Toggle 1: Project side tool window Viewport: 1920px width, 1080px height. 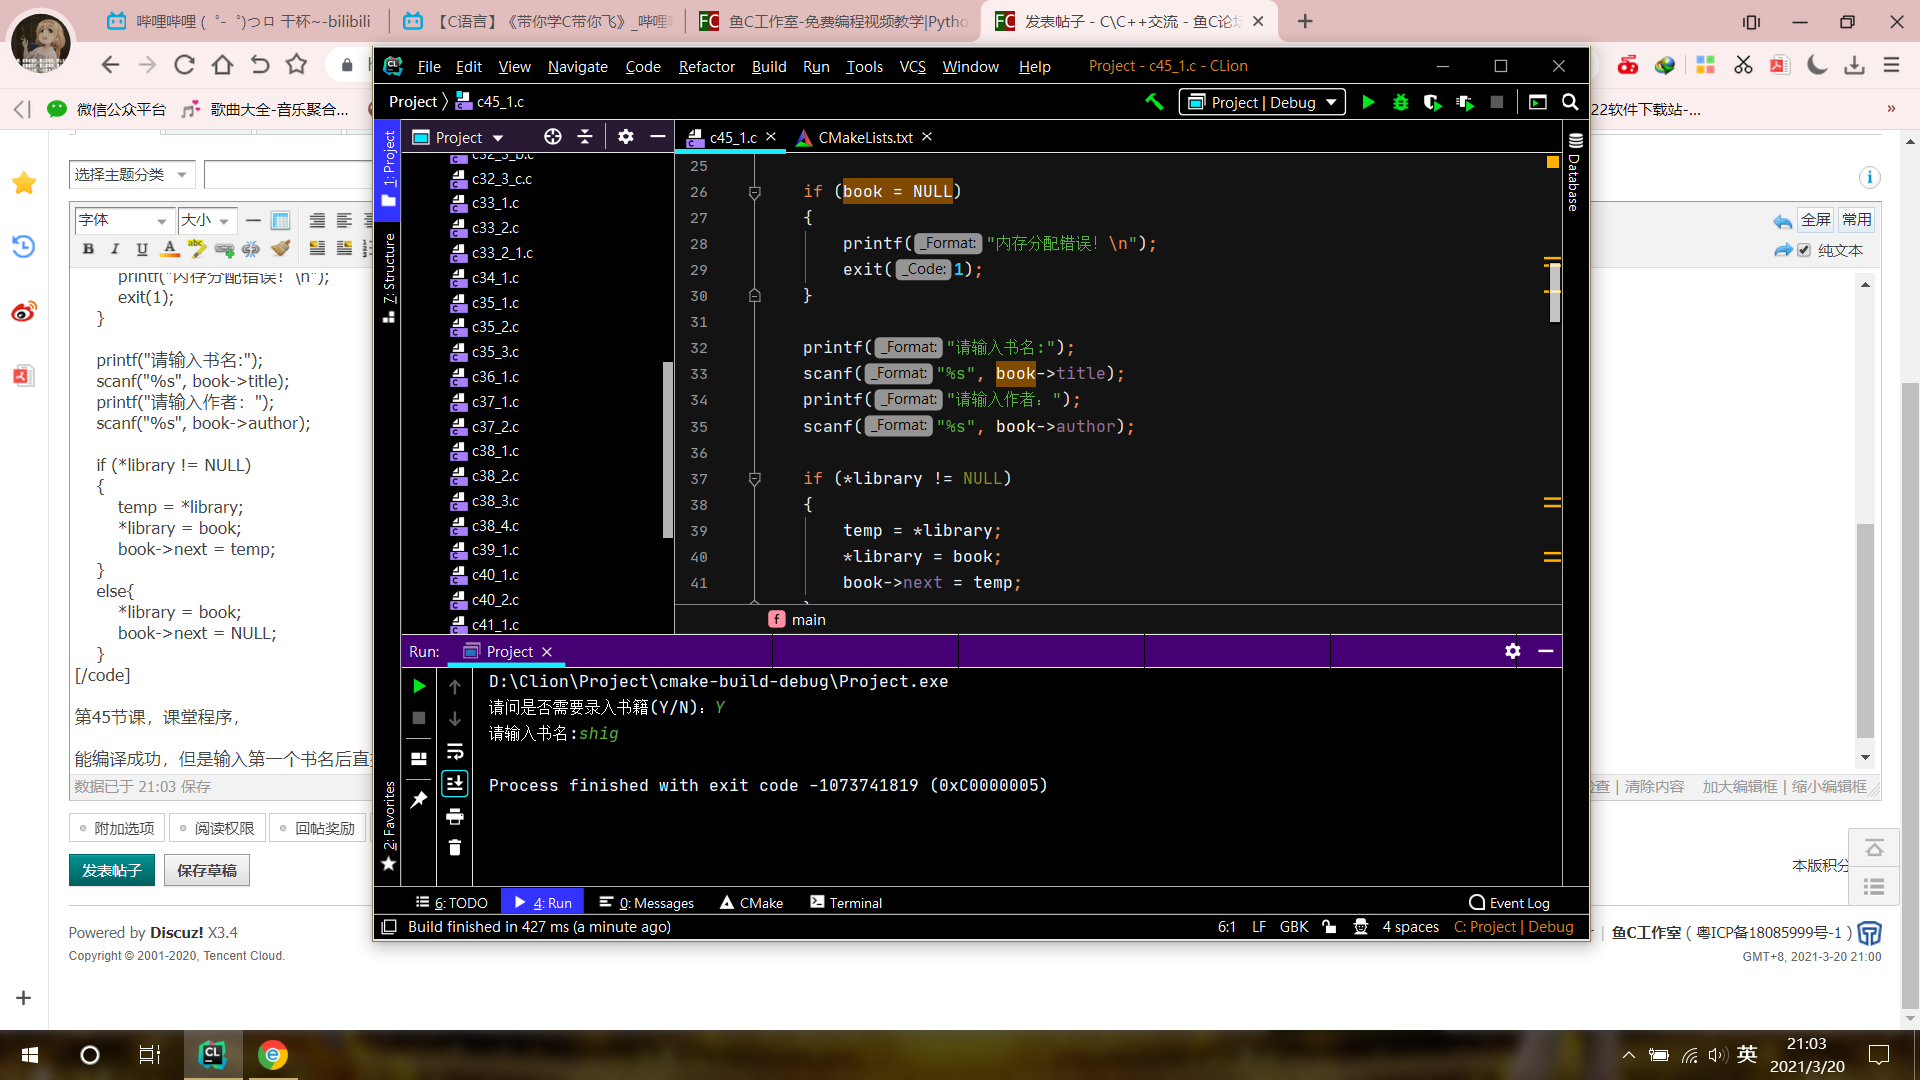[388, 170]
